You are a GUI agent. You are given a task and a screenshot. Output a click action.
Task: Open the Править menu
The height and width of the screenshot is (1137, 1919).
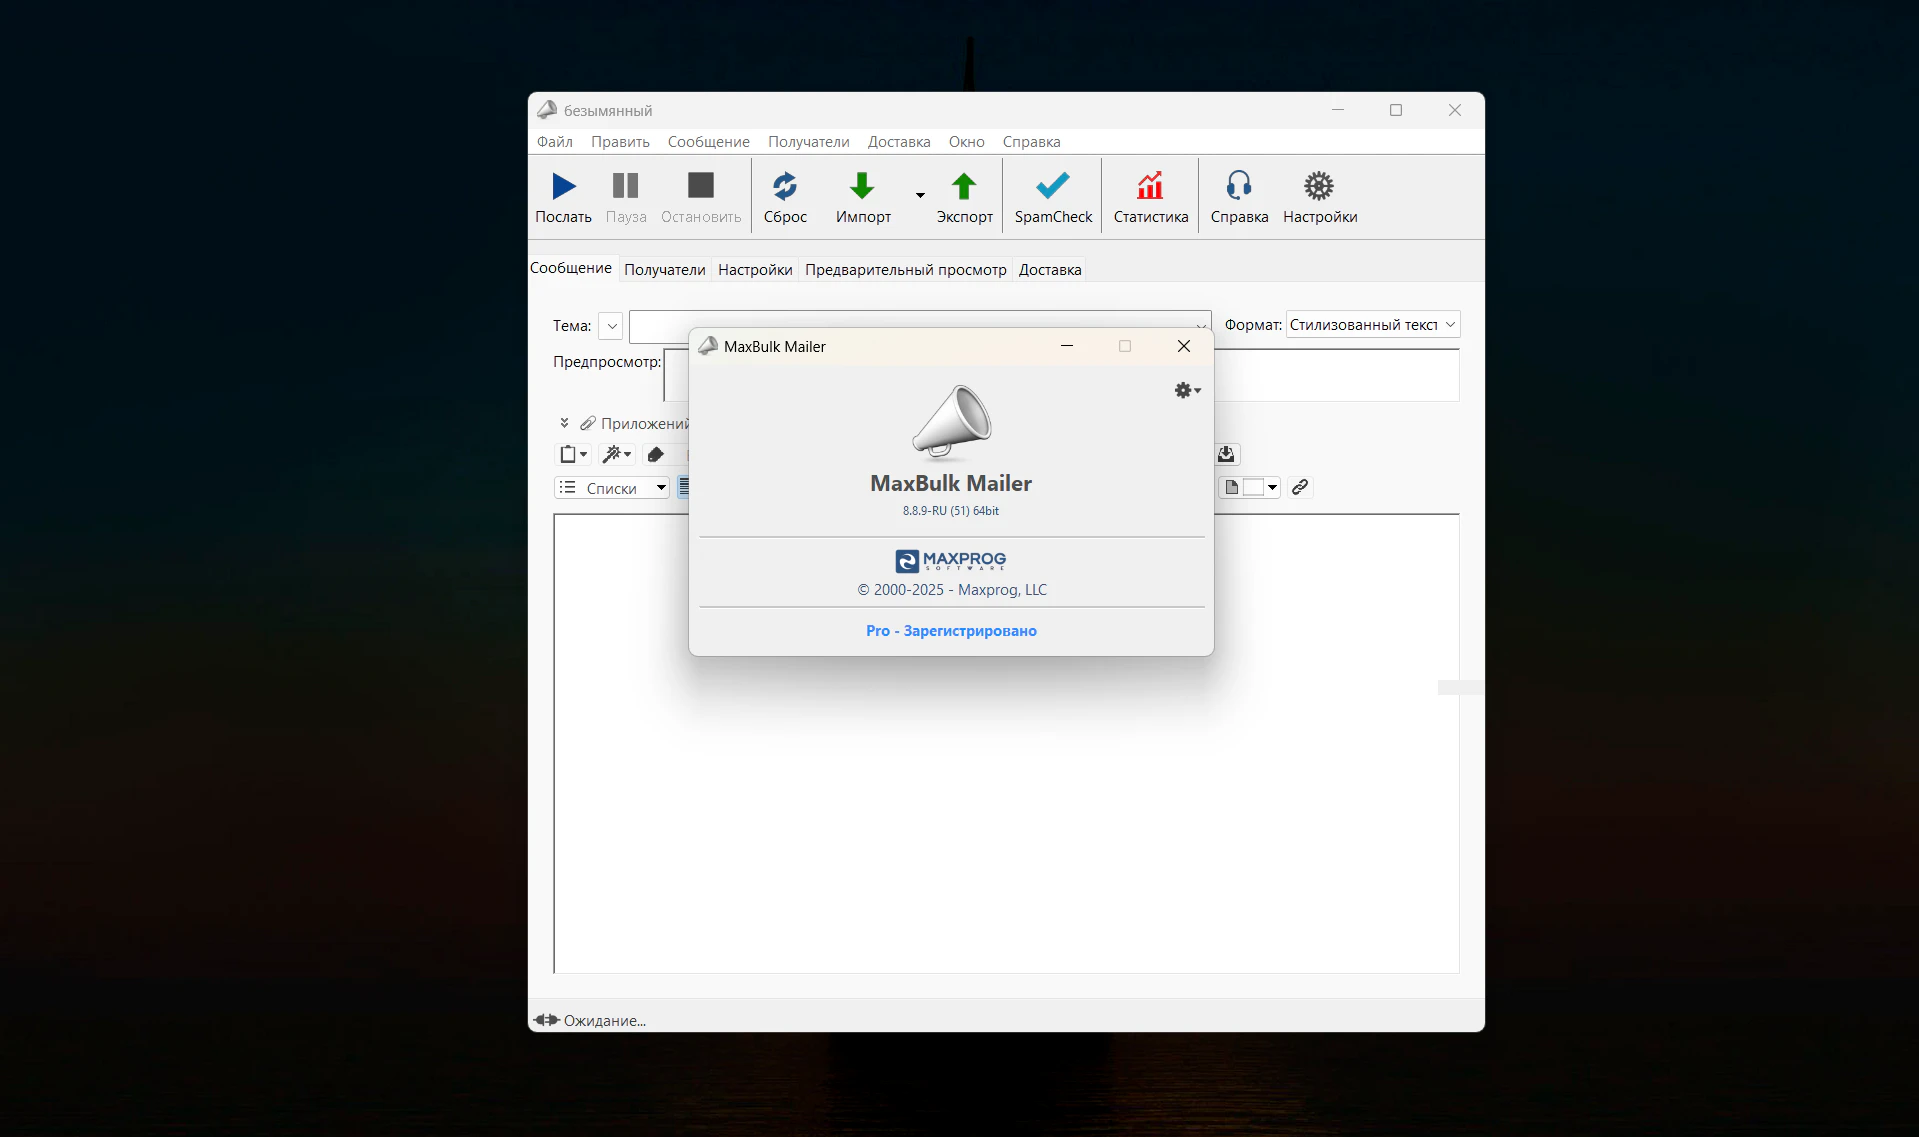(620, 142)
